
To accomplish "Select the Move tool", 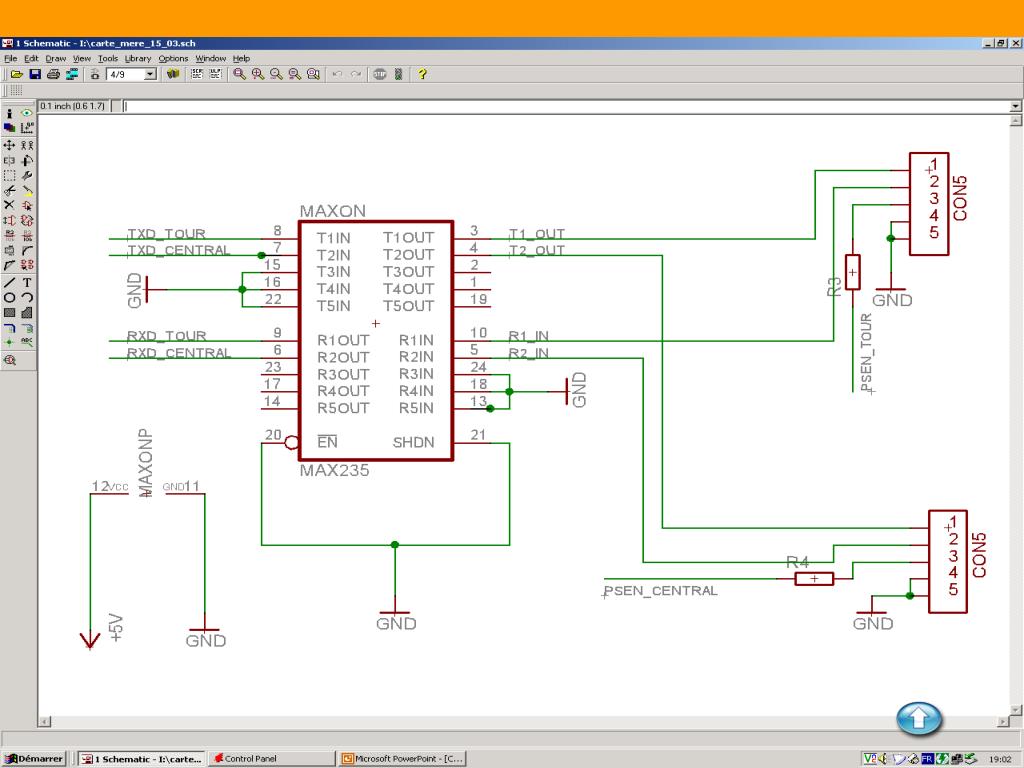I will (x=9, y=145).
